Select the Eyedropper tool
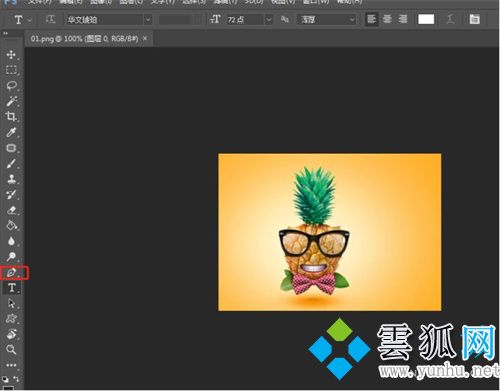The width and height of the screenshot is (500, 391). [x=11, y=132]
